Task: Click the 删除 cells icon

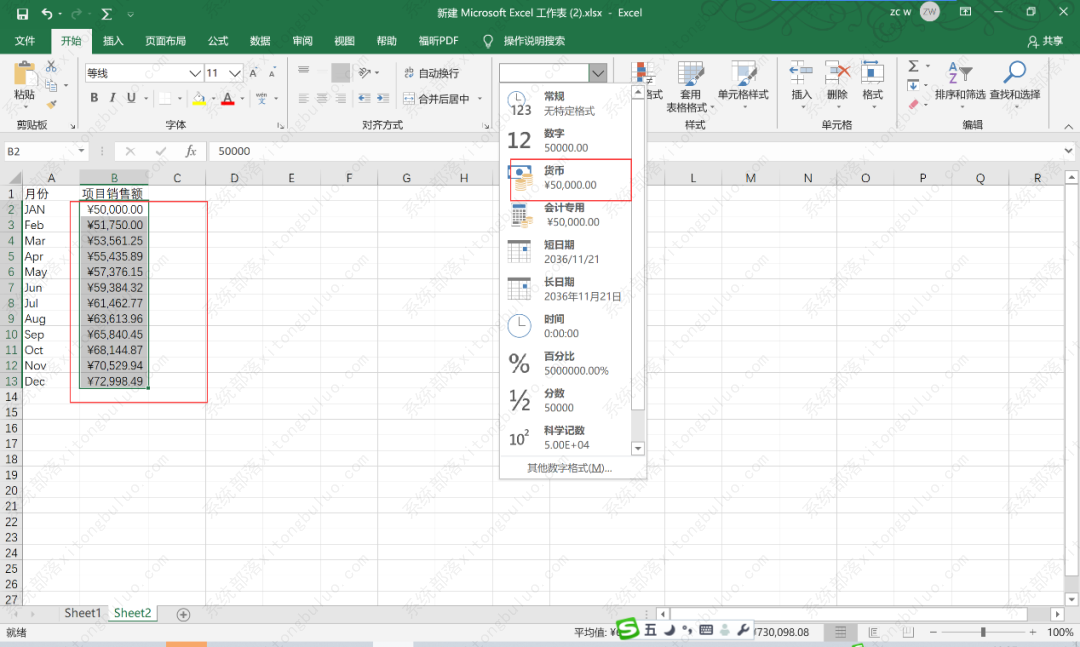Action: click(838, 73)
